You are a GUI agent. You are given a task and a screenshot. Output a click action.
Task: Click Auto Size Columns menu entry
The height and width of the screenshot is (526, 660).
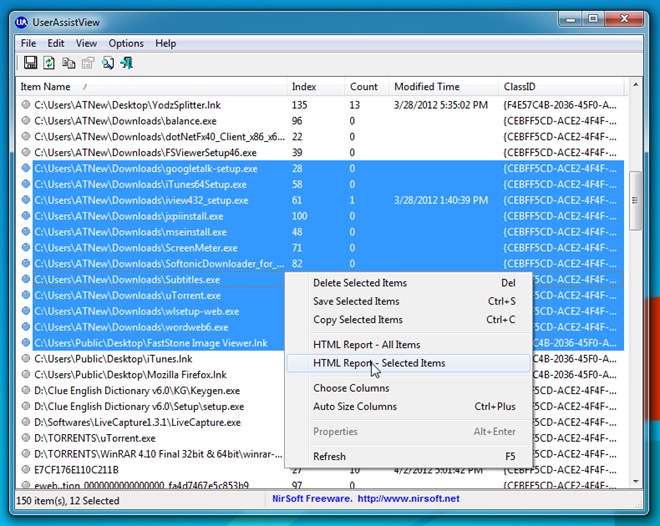click(408, 406)
